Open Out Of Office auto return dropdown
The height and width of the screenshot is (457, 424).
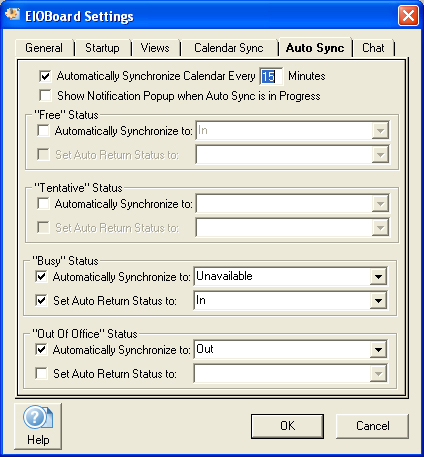point(378,374)
